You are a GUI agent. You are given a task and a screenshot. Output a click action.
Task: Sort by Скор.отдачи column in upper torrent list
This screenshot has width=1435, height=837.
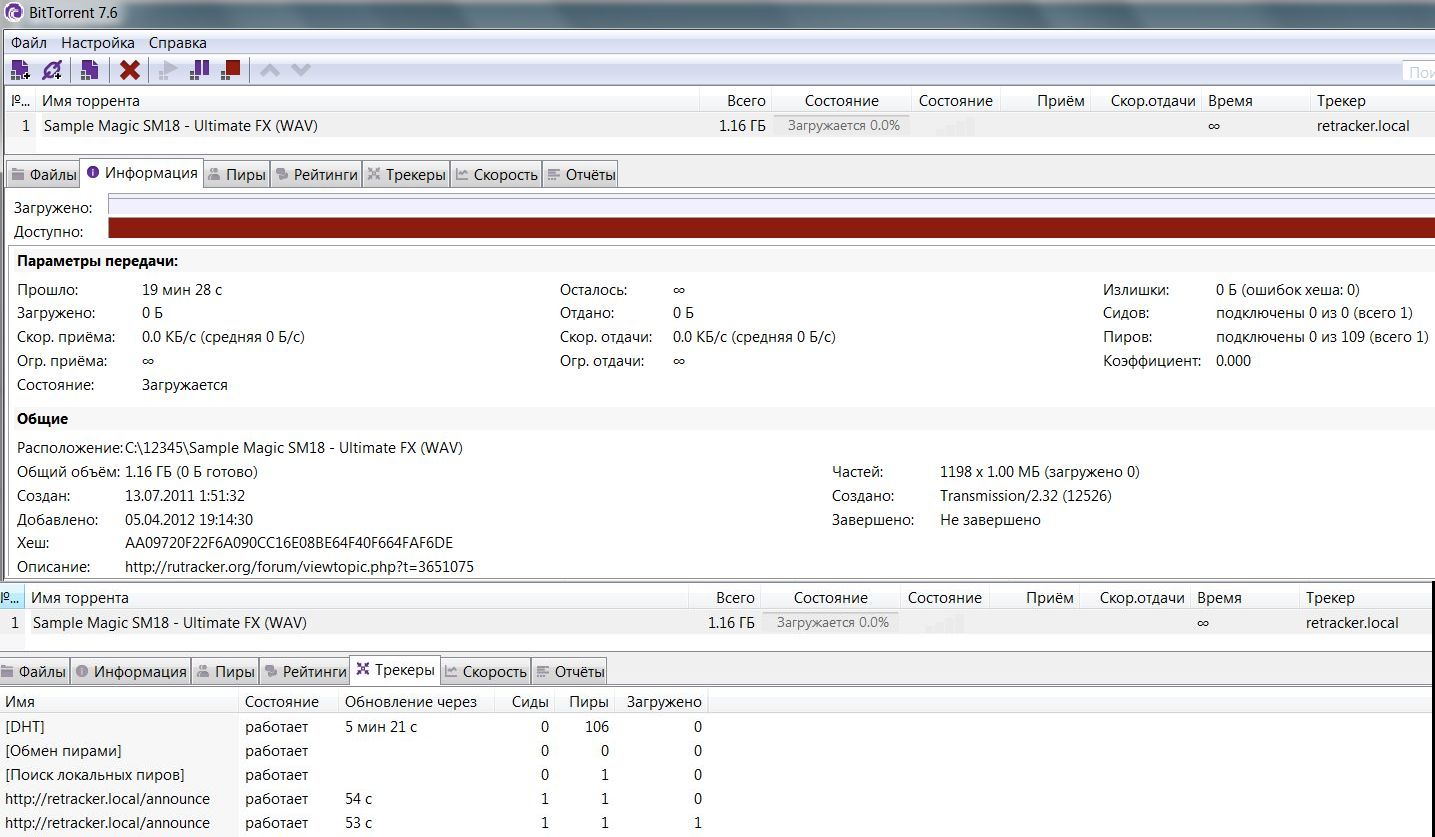click(1148, 101)
